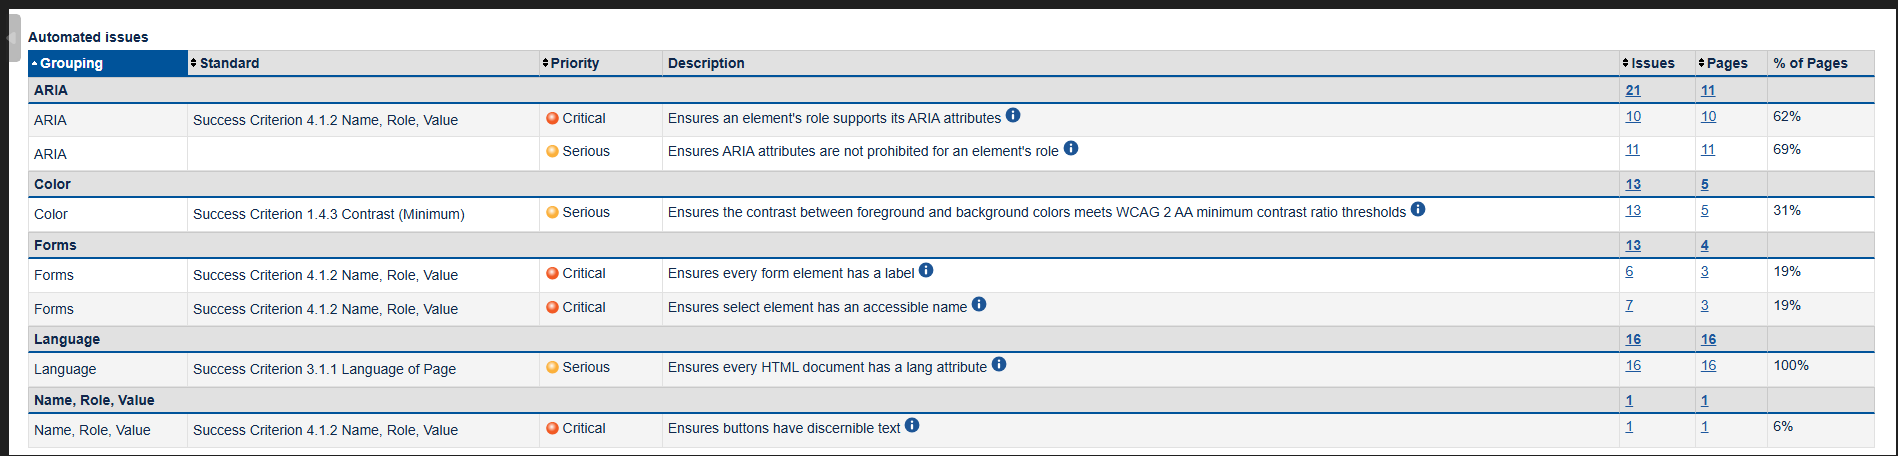This screenshot has height=456, width=1898.
Task: Sort table by Standard column
Action: point(229,63)
